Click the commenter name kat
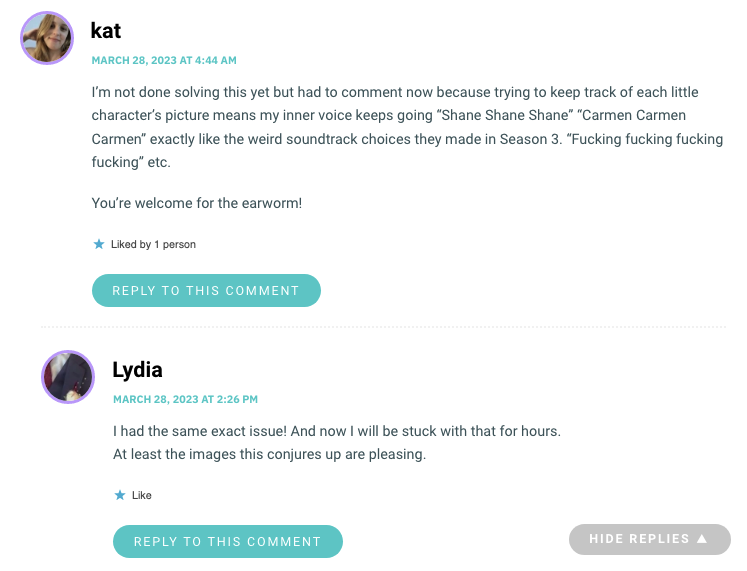The image size is (747, 571). [x=105, y=31]
